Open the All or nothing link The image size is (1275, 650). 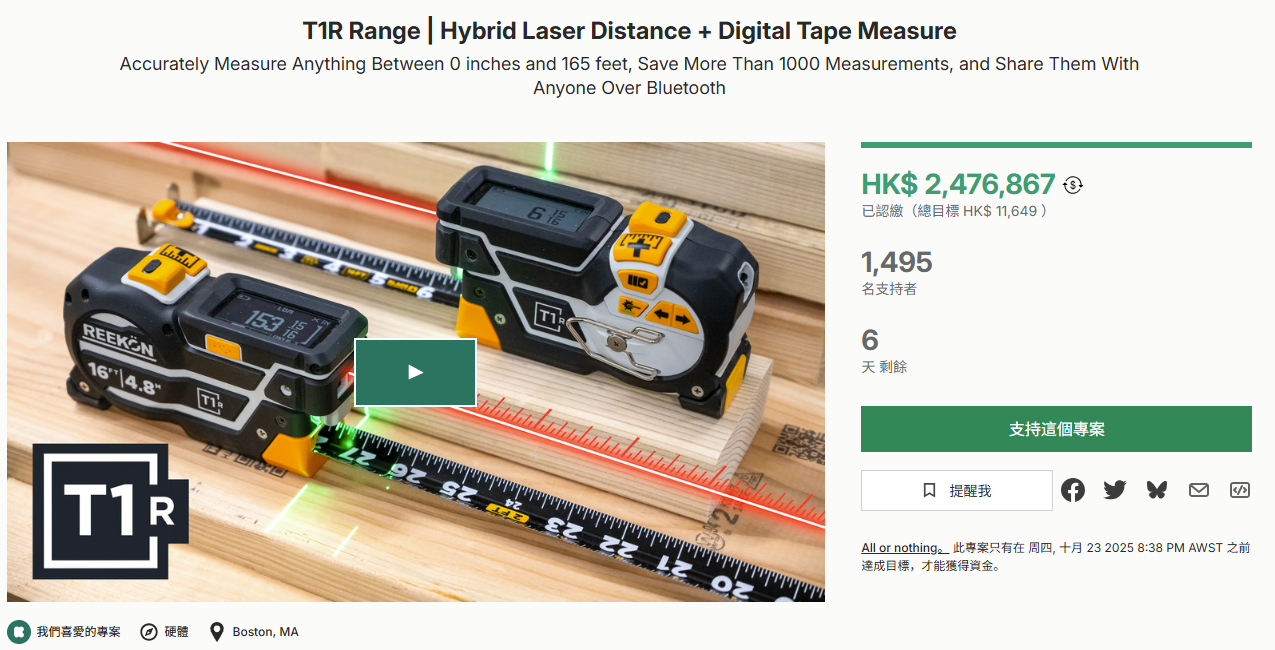point(904,548)
